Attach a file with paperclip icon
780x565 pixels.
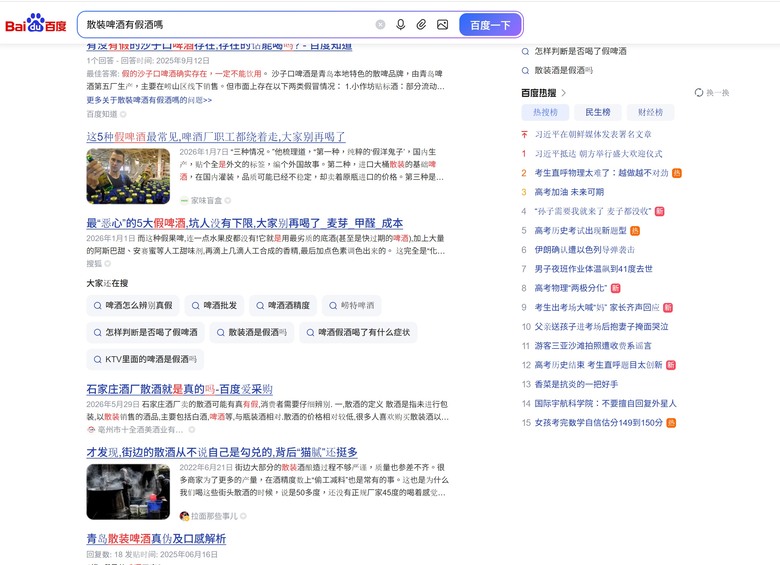click(x=421, y=24)
